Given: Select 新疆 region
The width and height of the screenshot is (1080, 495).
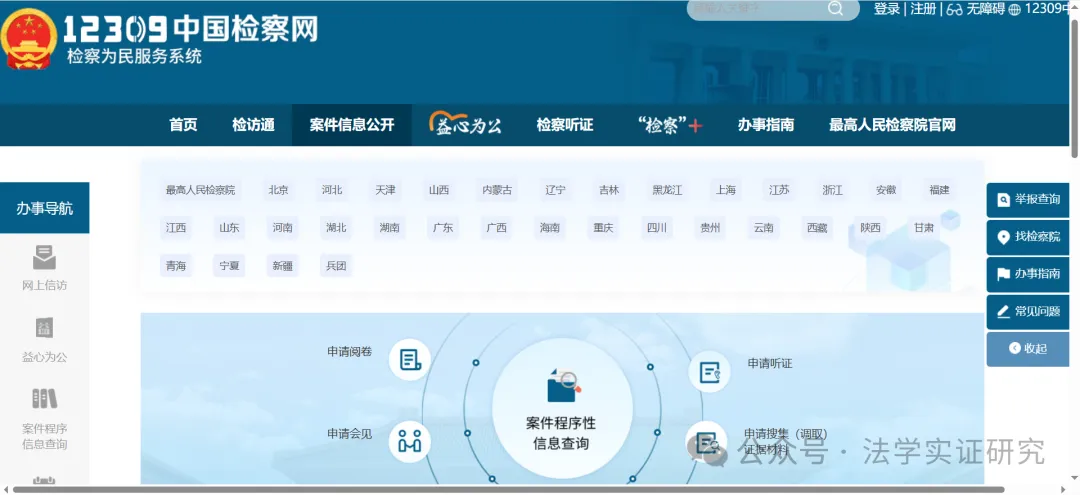Looking at the screenshot, I should click(x=282, y=266).
